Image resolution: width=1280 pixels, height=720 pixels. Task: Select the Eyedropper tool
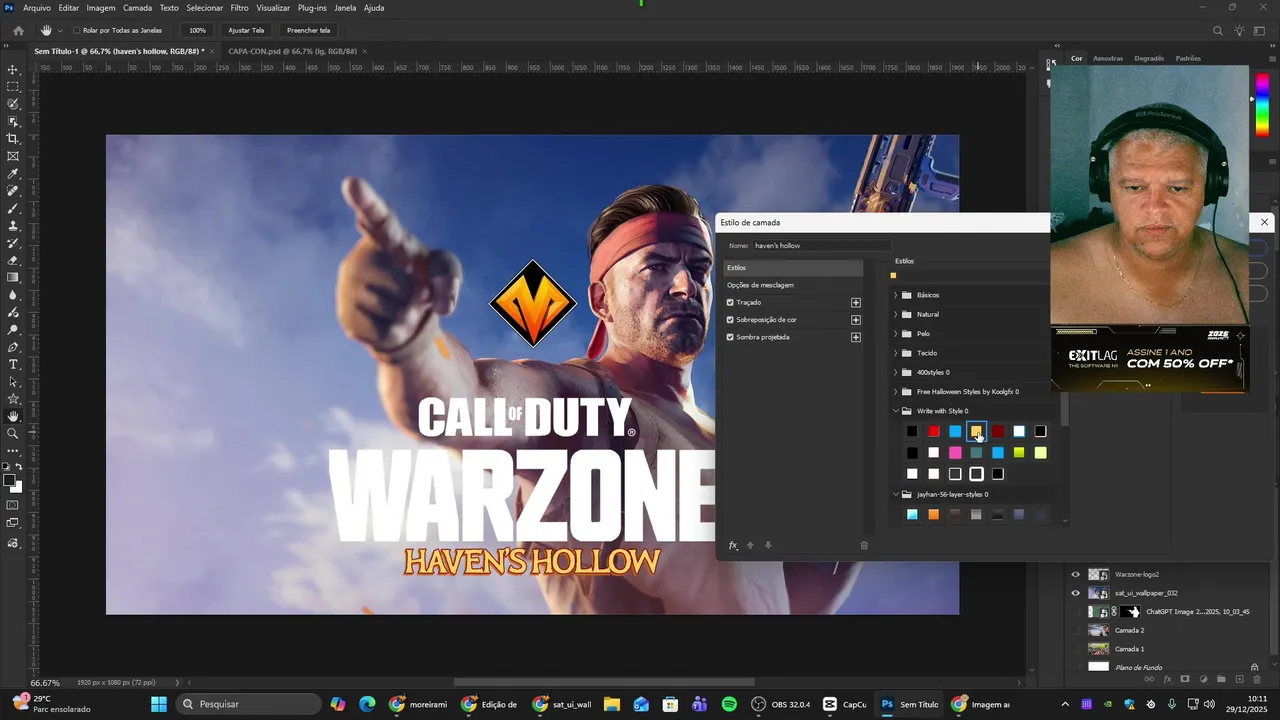pos(13,174)
